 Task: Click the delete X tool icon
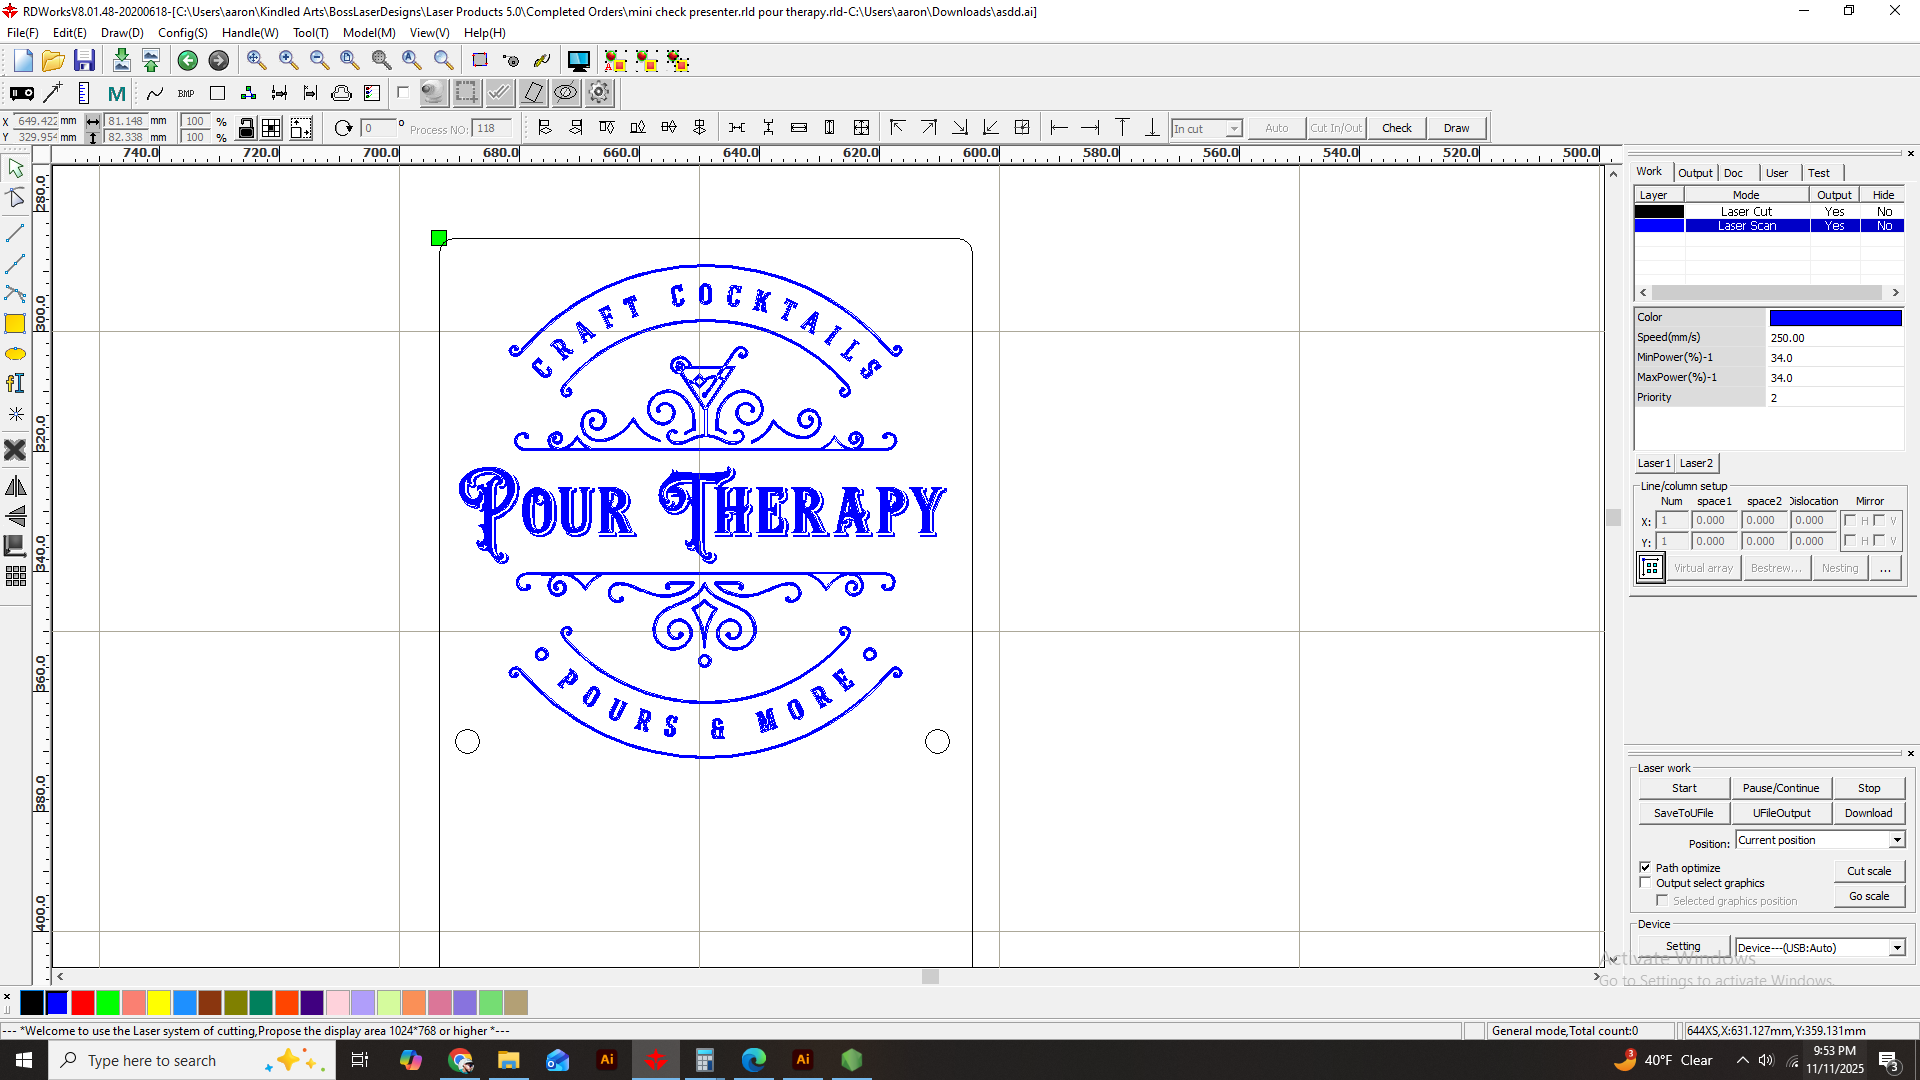click(15, 450)
